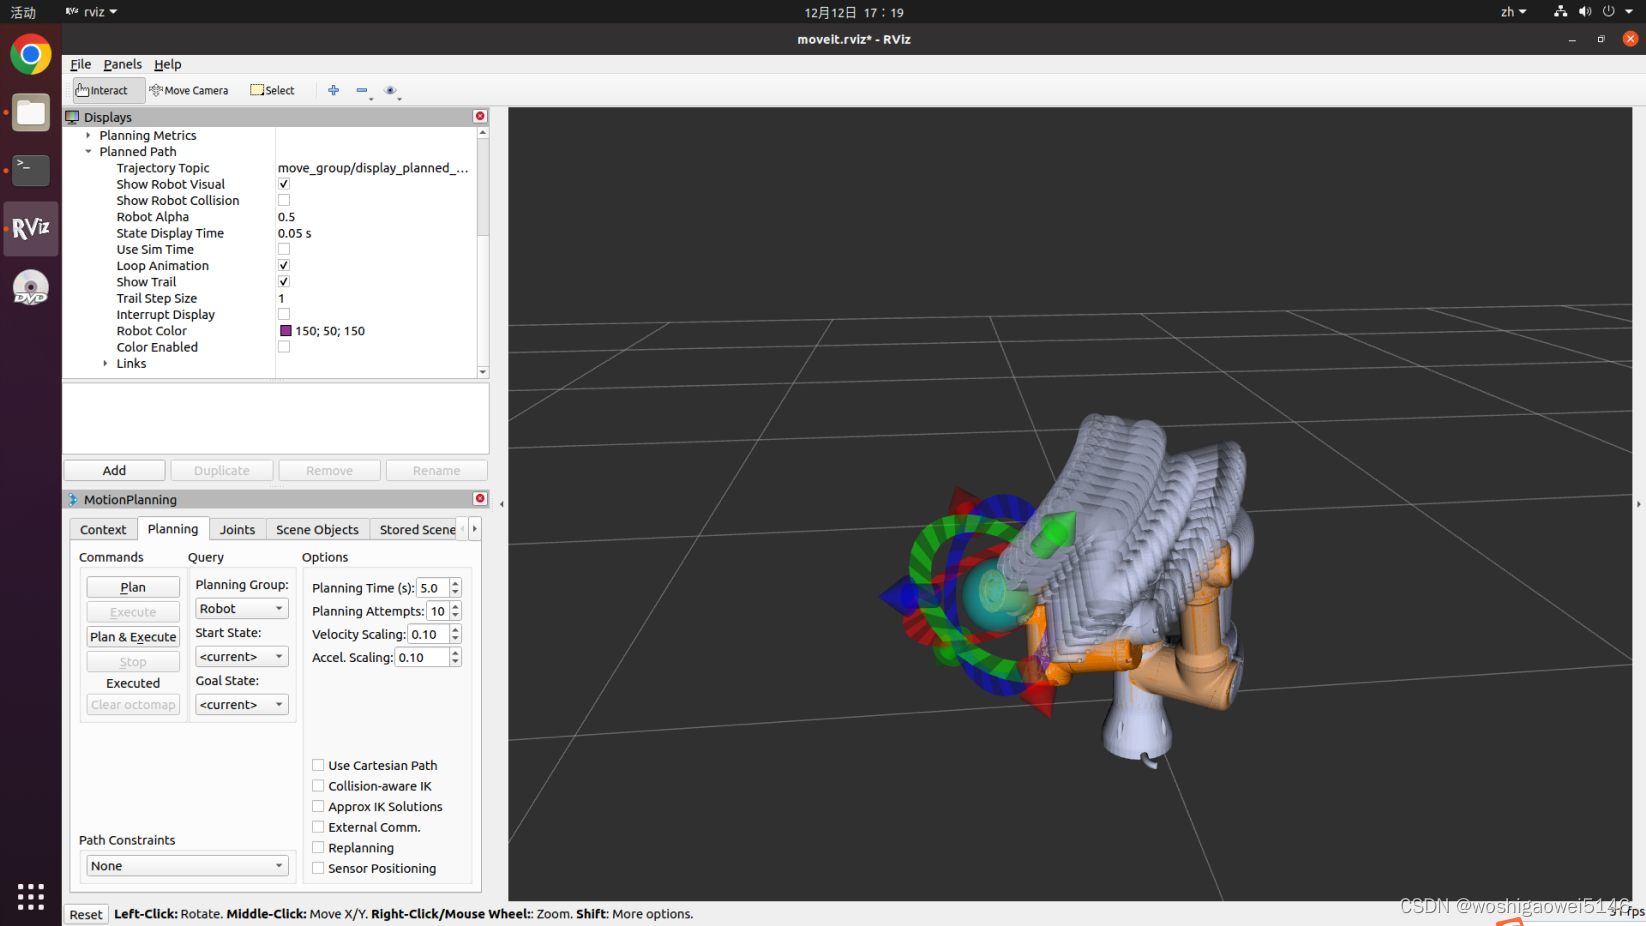
Task: Switch to the Joints tab
Action: pyautogui.click(x=237, y=529)
